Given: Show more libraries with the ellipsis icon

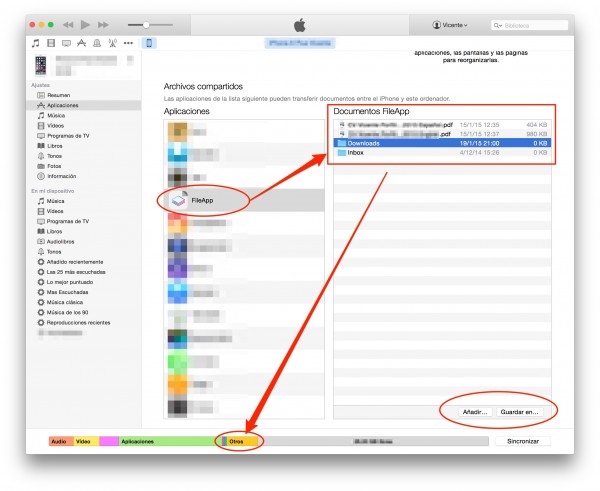Looking at the screenshot, I should 128,43.
